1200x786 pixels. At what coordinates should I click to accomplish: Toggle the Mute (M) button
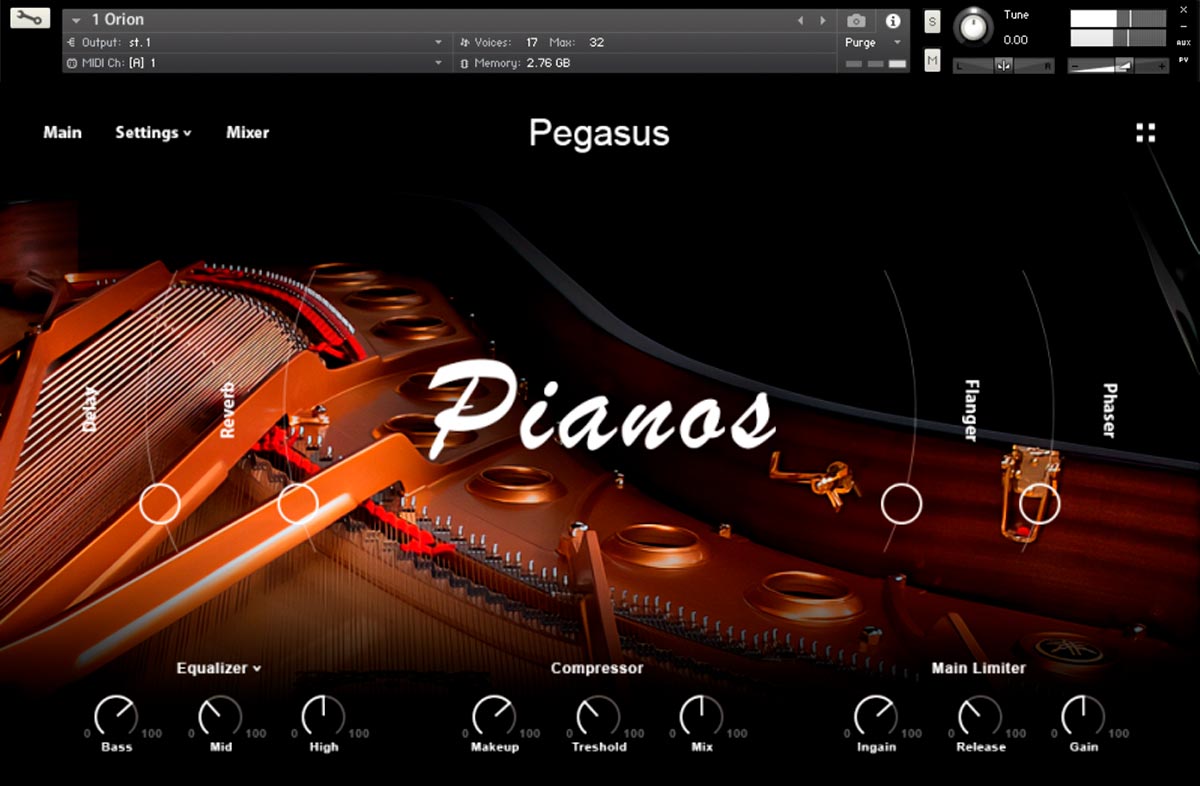tap(932, 60)
